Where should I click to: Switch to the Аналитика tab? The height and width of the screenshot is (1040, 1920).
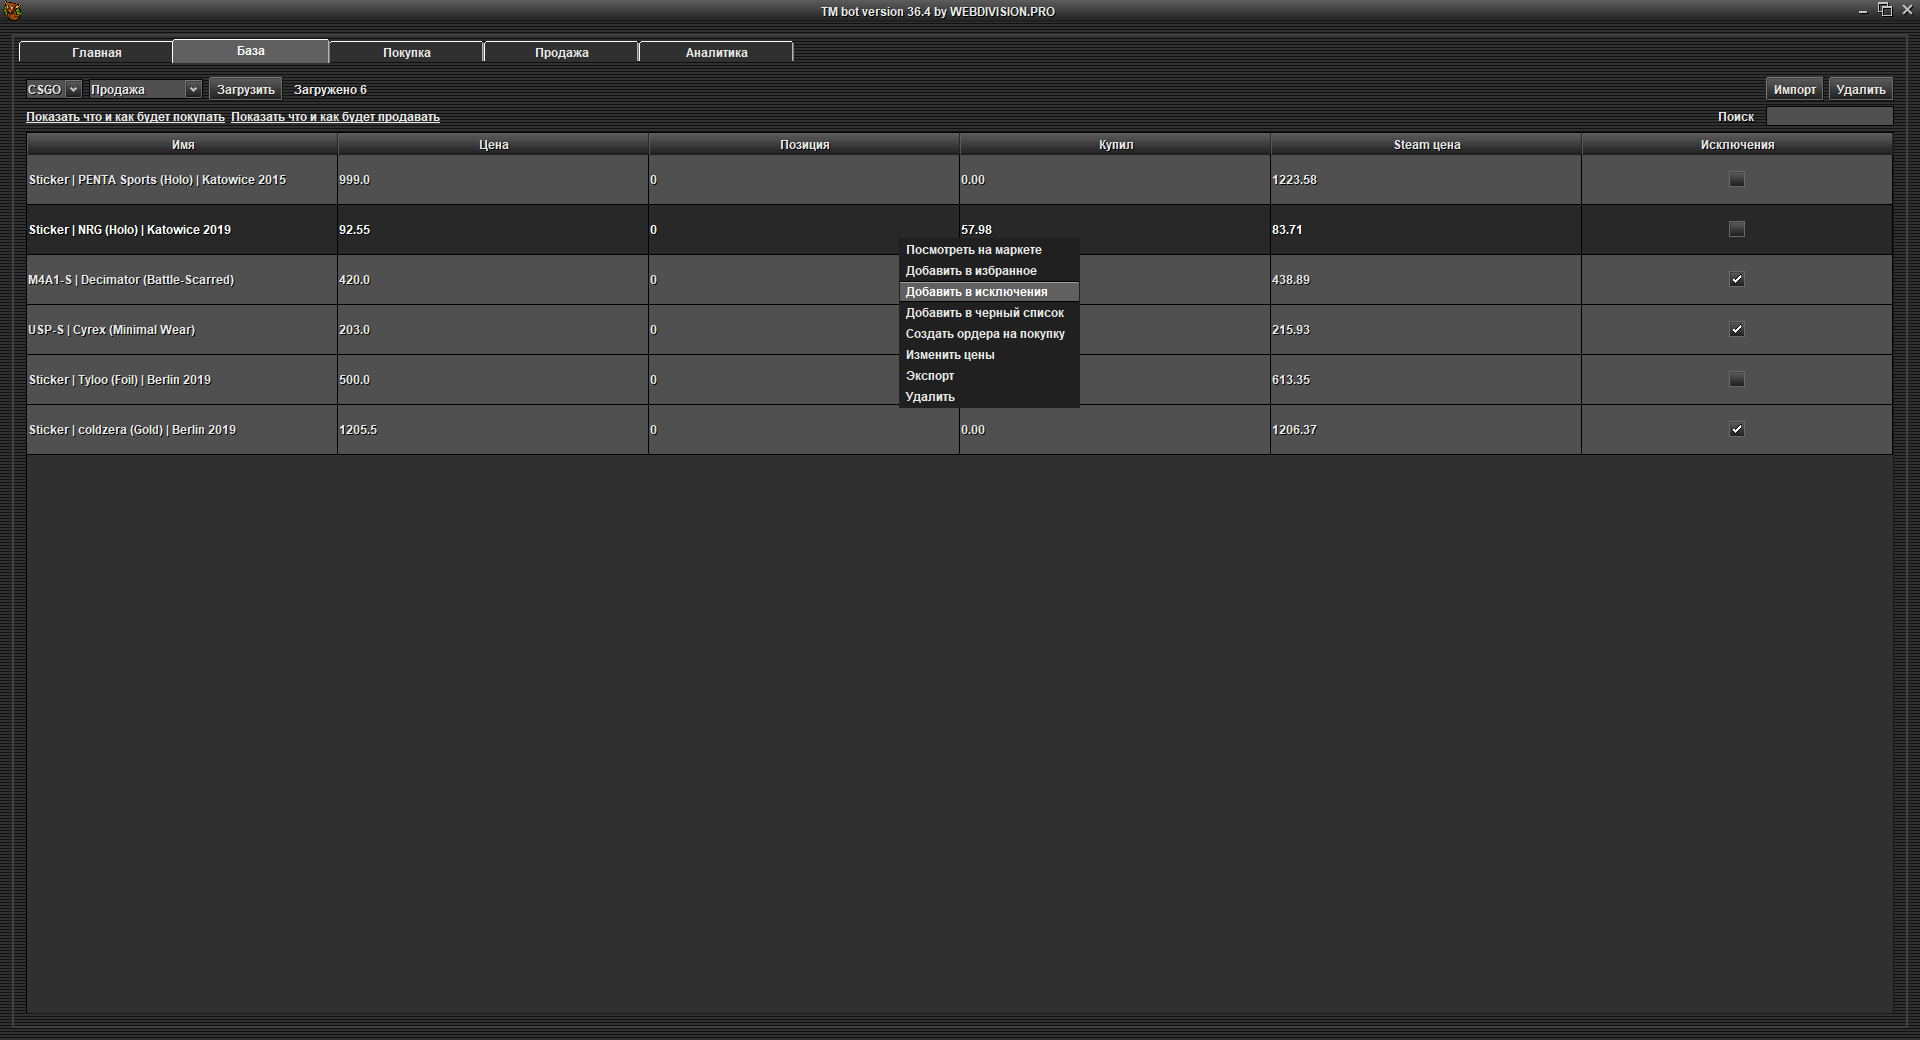click(x=716, y=53)
